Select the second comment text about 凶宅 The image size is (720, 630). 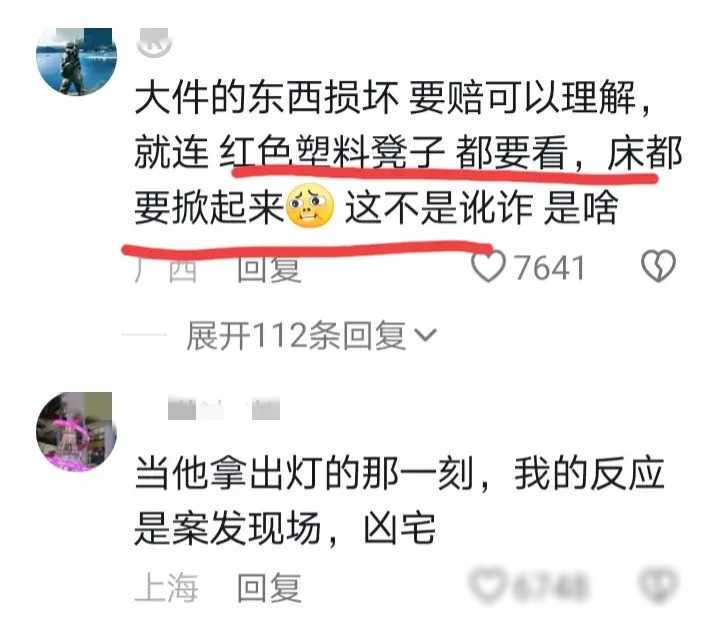click(399, 501)
